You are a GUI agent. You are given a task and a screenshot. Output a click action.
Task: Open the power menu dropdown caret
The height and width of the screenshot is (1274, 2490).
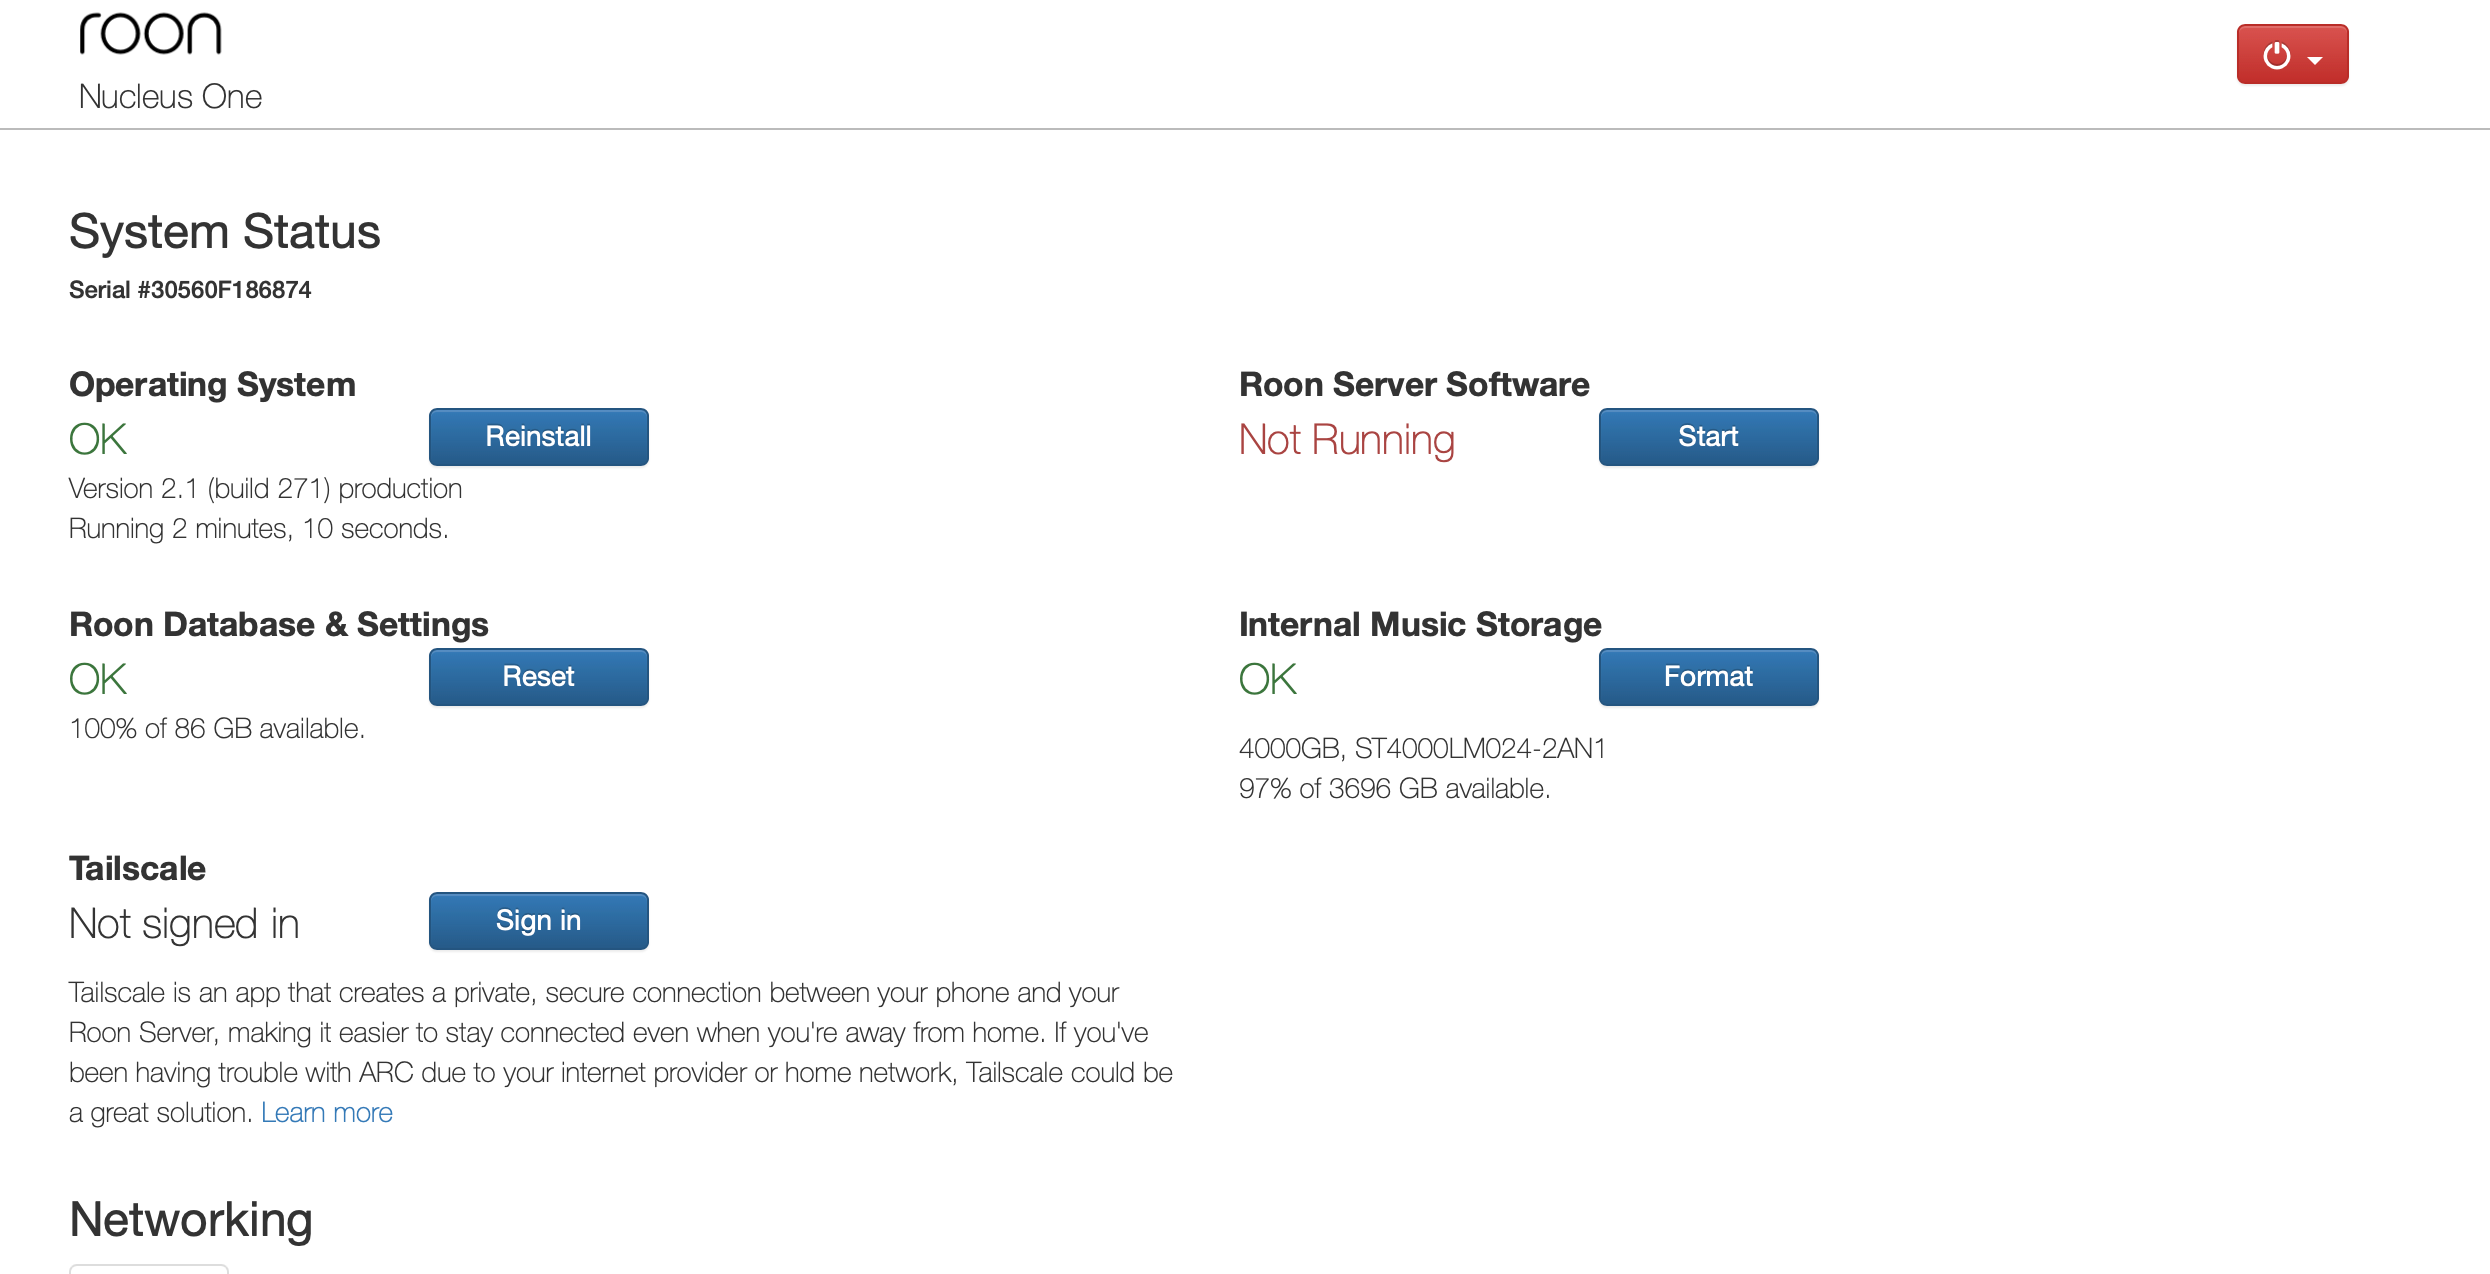point(2315,60)
